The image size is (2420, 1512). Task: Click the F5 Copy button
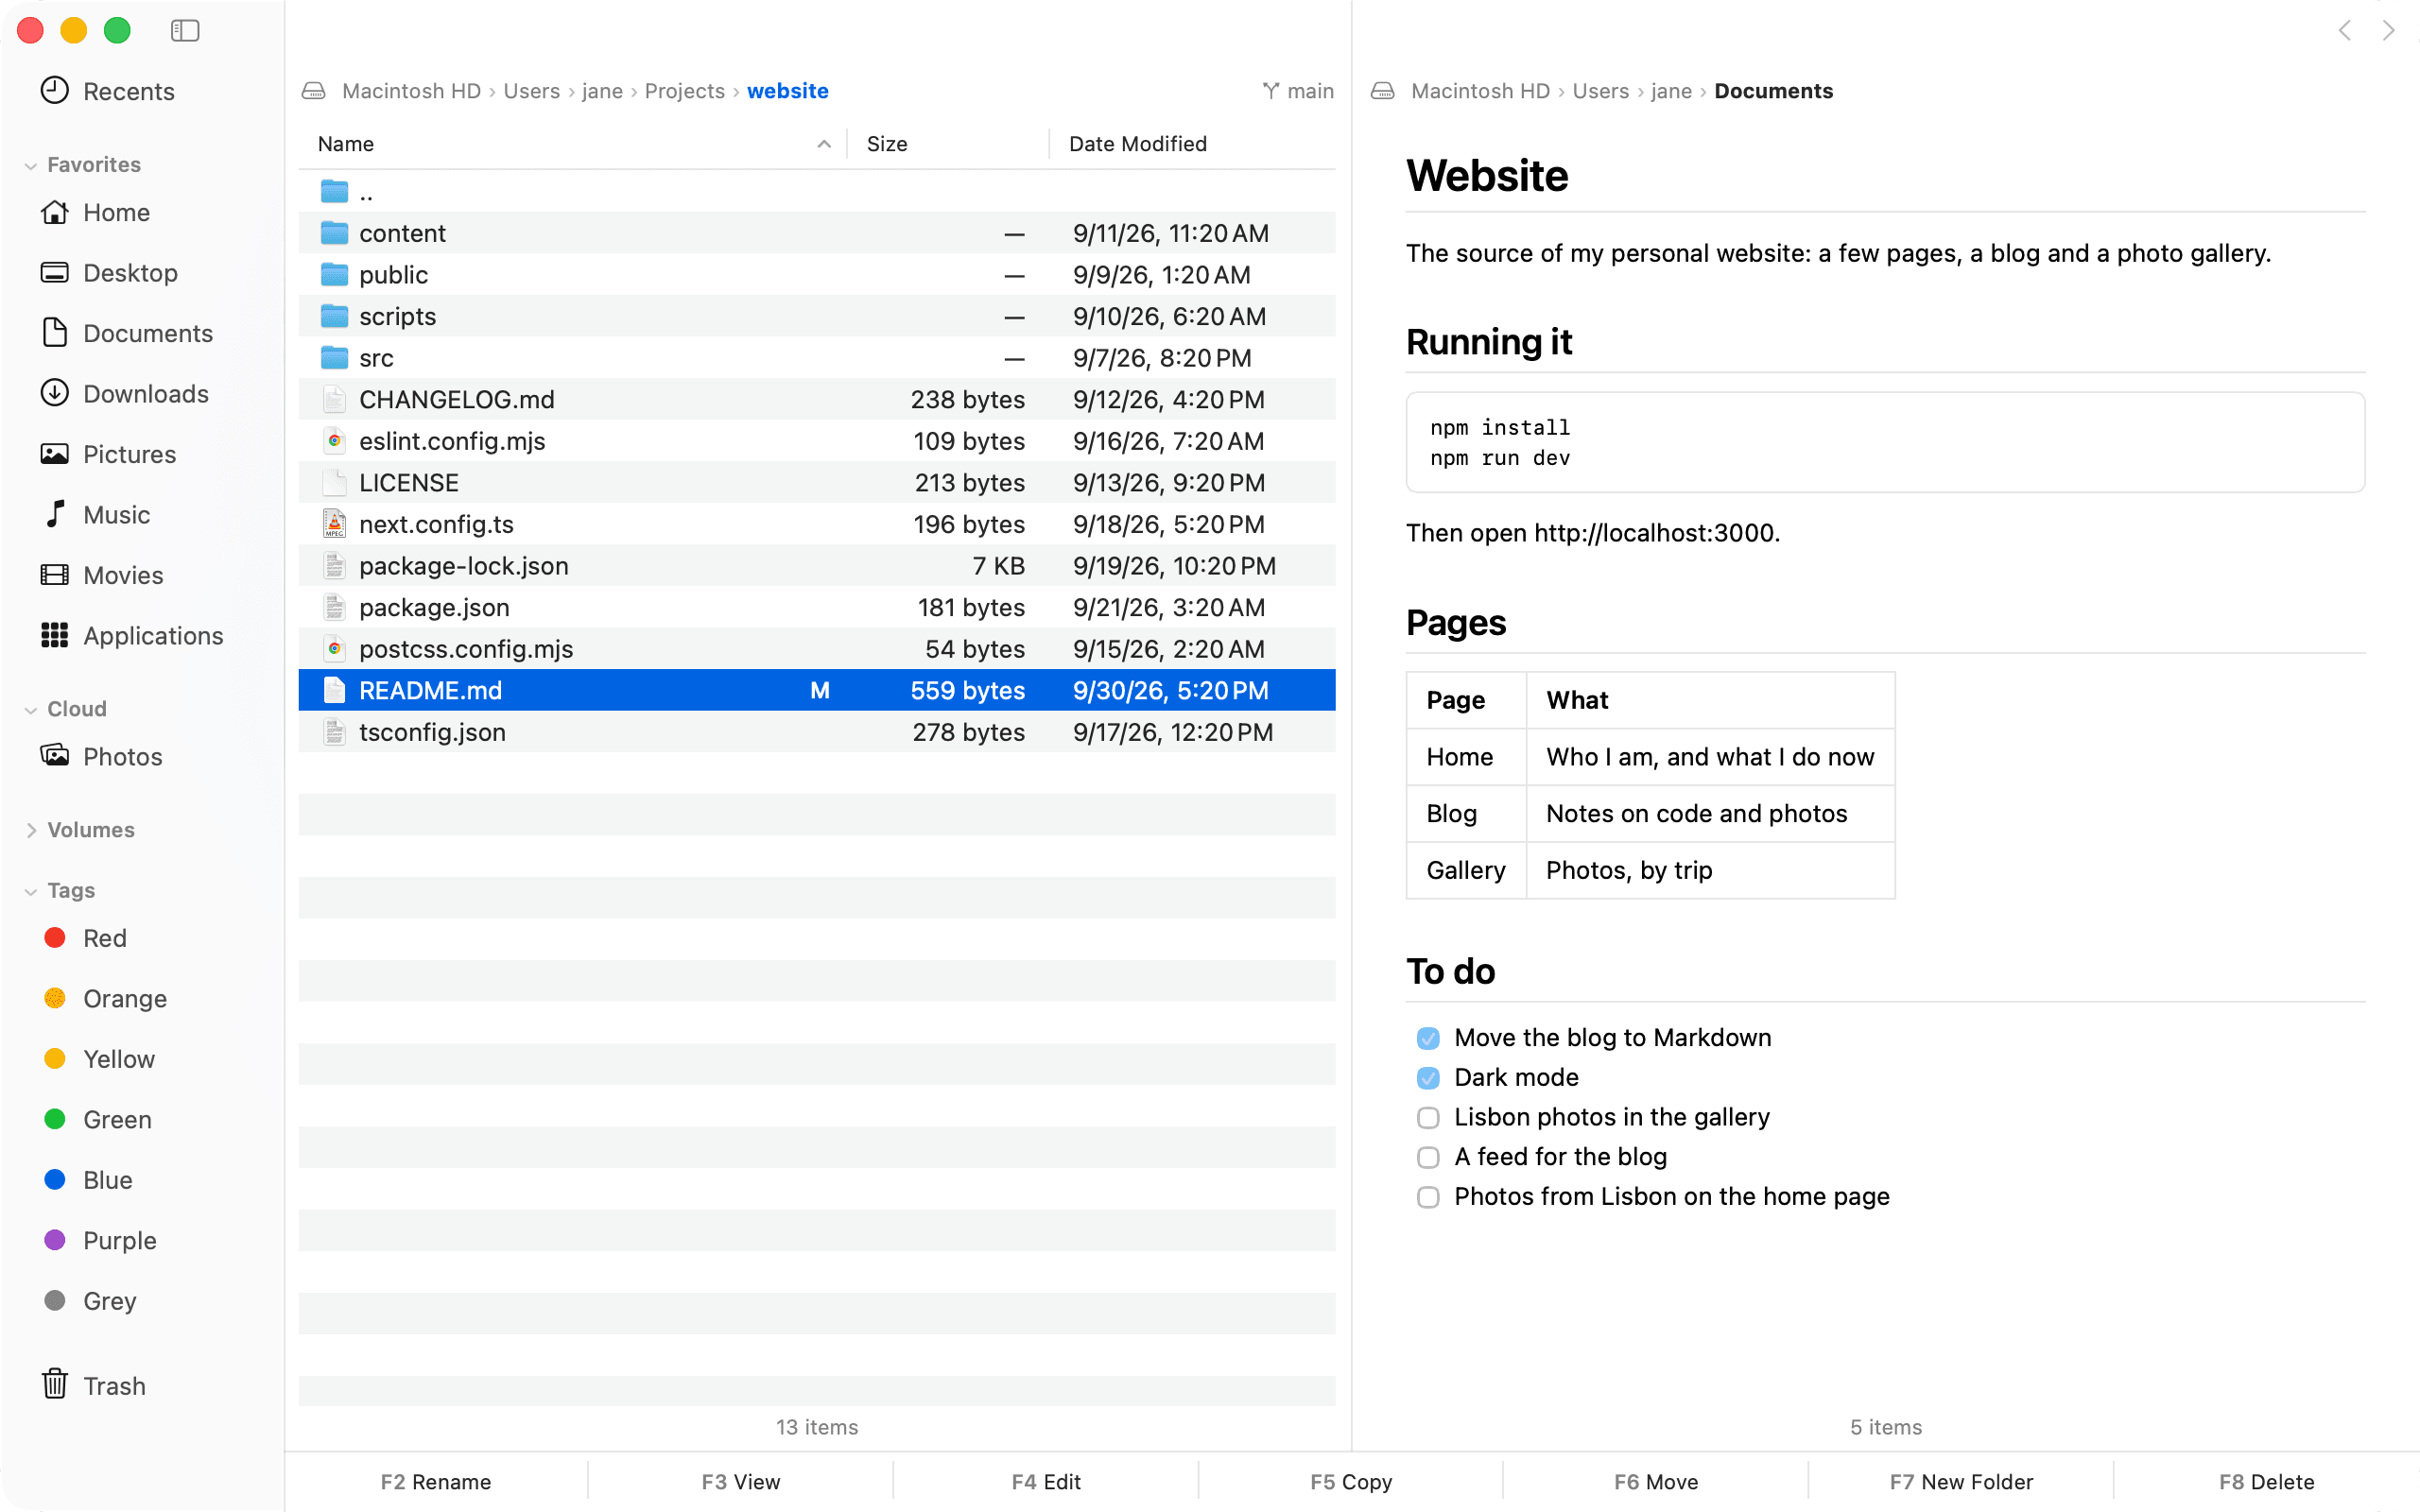[x=1351, y=1481]
